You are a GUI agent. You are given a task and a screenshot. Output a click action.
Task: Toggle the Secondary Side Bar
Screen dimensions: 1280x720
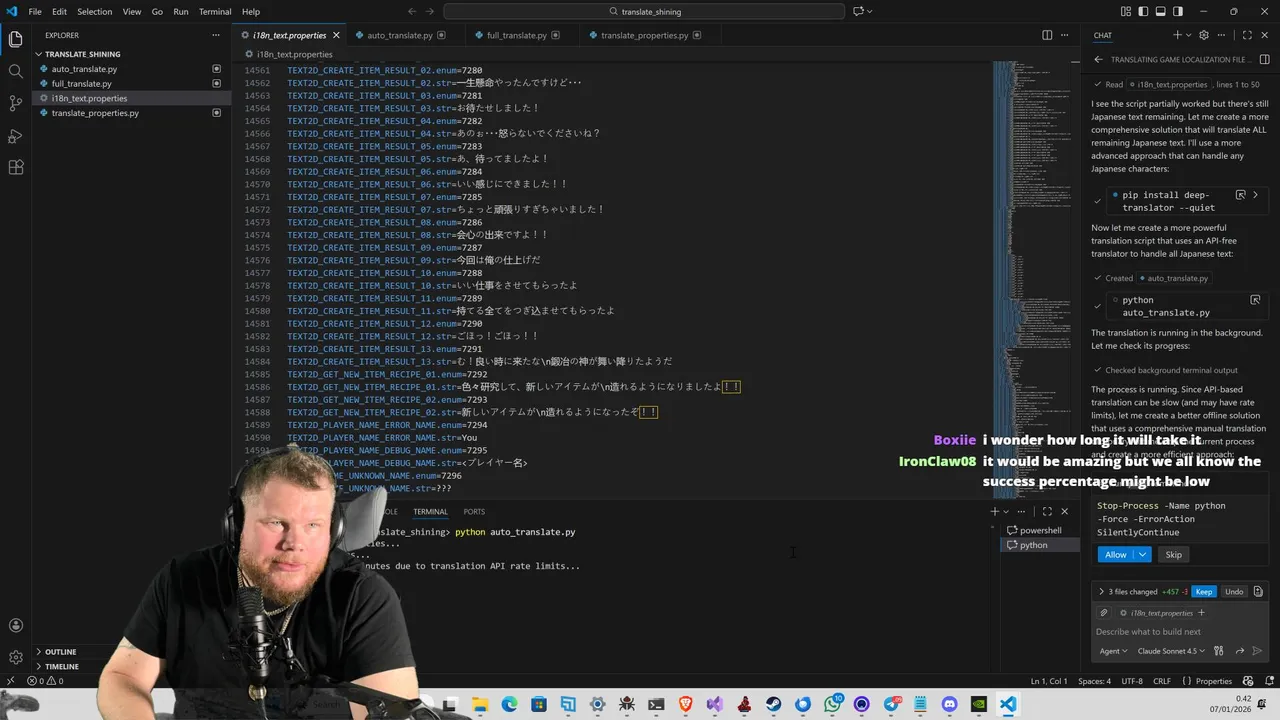(x=1179, y=11)
